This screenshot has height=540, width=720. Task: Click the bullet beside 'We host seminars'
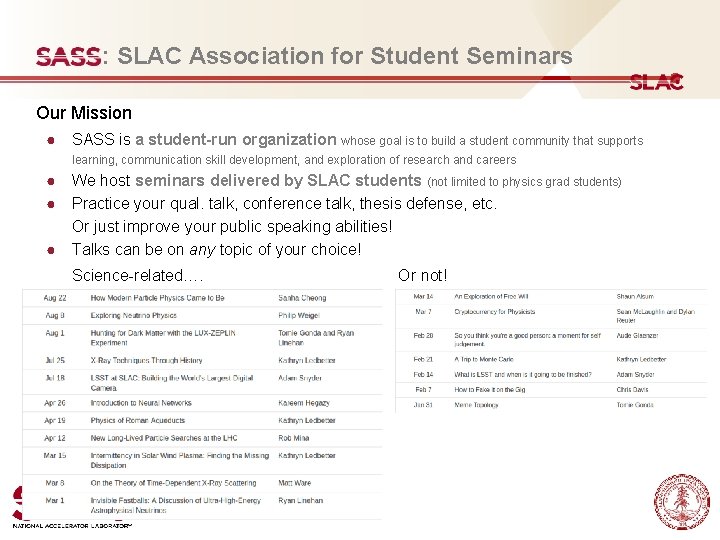48,182
